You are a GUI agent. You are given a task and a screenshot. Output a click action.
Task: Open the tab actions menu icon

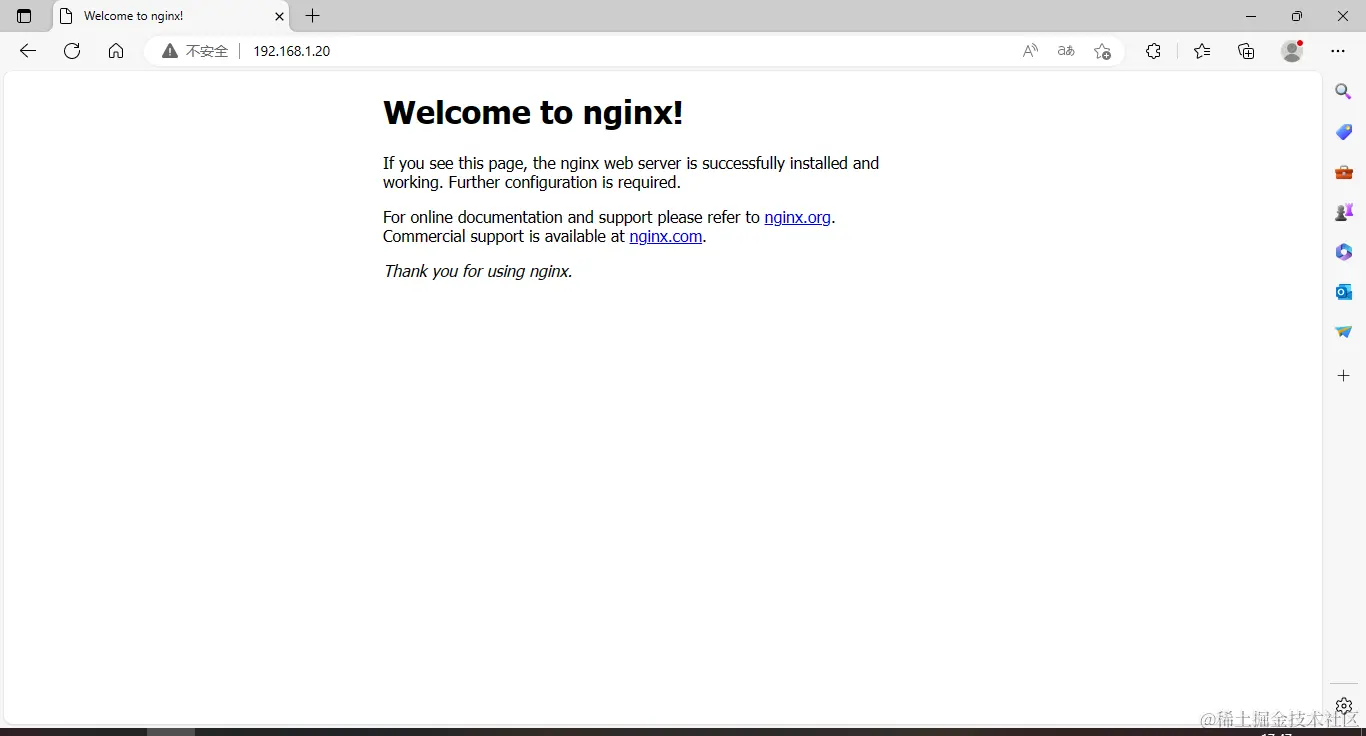(24, 16)
